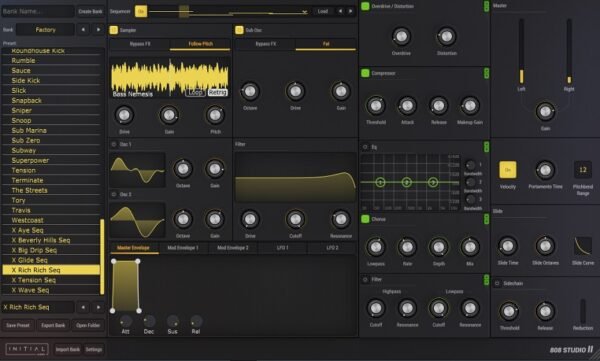Click the Chorus Depth knob
The image size is (600, 361).
pyautogui.click(x=439, y=247)
